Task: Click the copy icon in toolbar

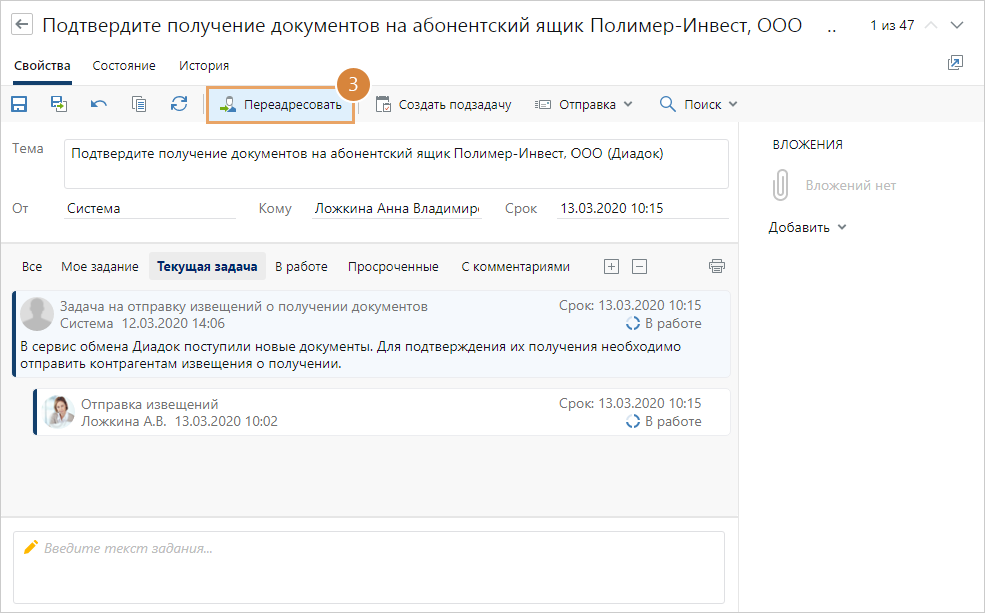Action: (139, 104)
